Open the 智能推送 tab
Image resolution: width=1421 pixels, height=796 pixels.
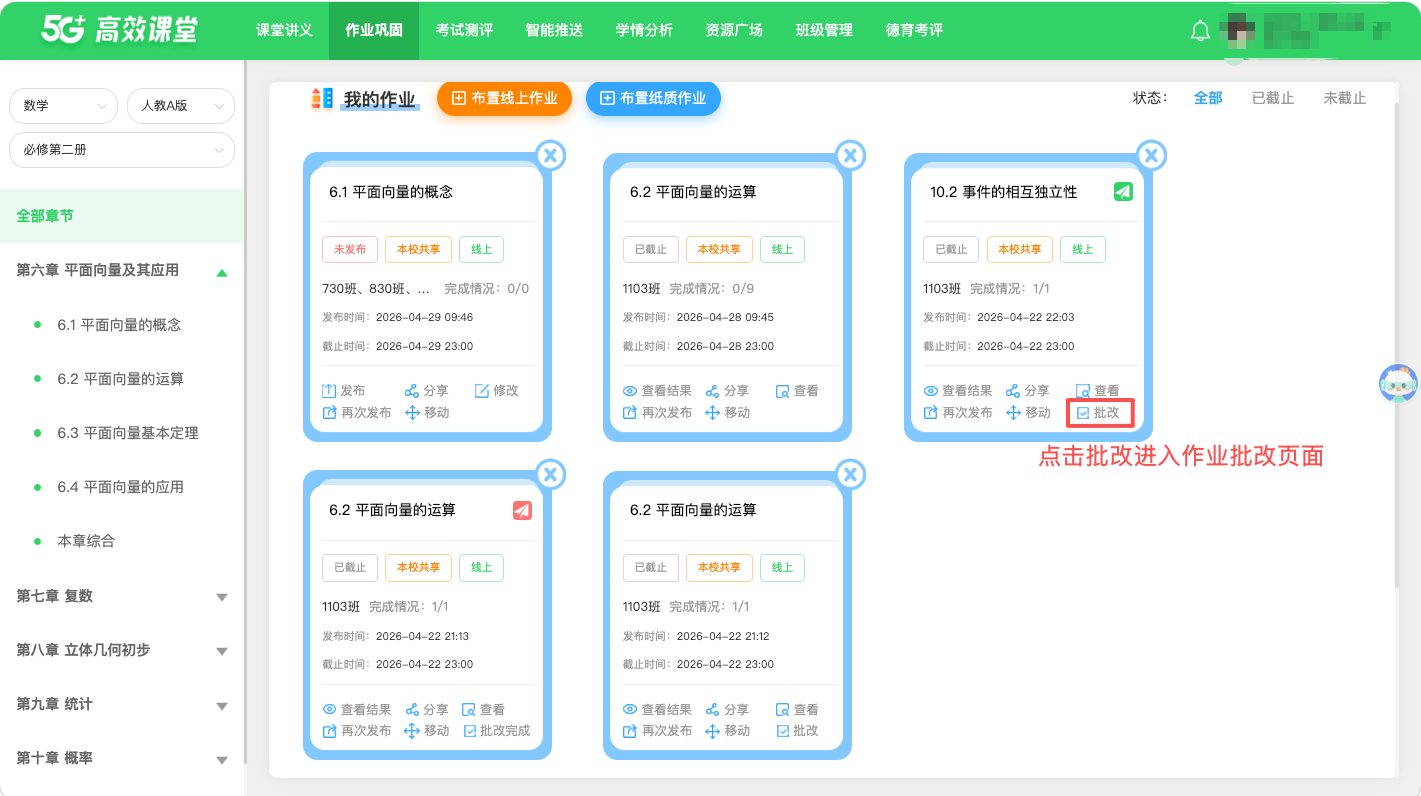[x=554, y=30]
